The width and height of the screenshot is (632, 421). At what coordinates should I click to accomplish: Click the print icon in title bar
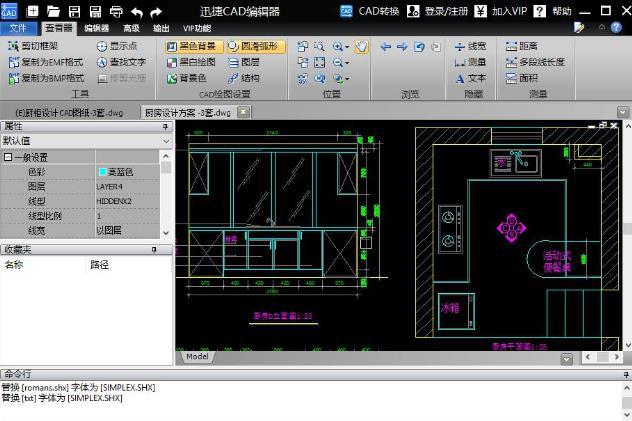click(x=116, y=11)
